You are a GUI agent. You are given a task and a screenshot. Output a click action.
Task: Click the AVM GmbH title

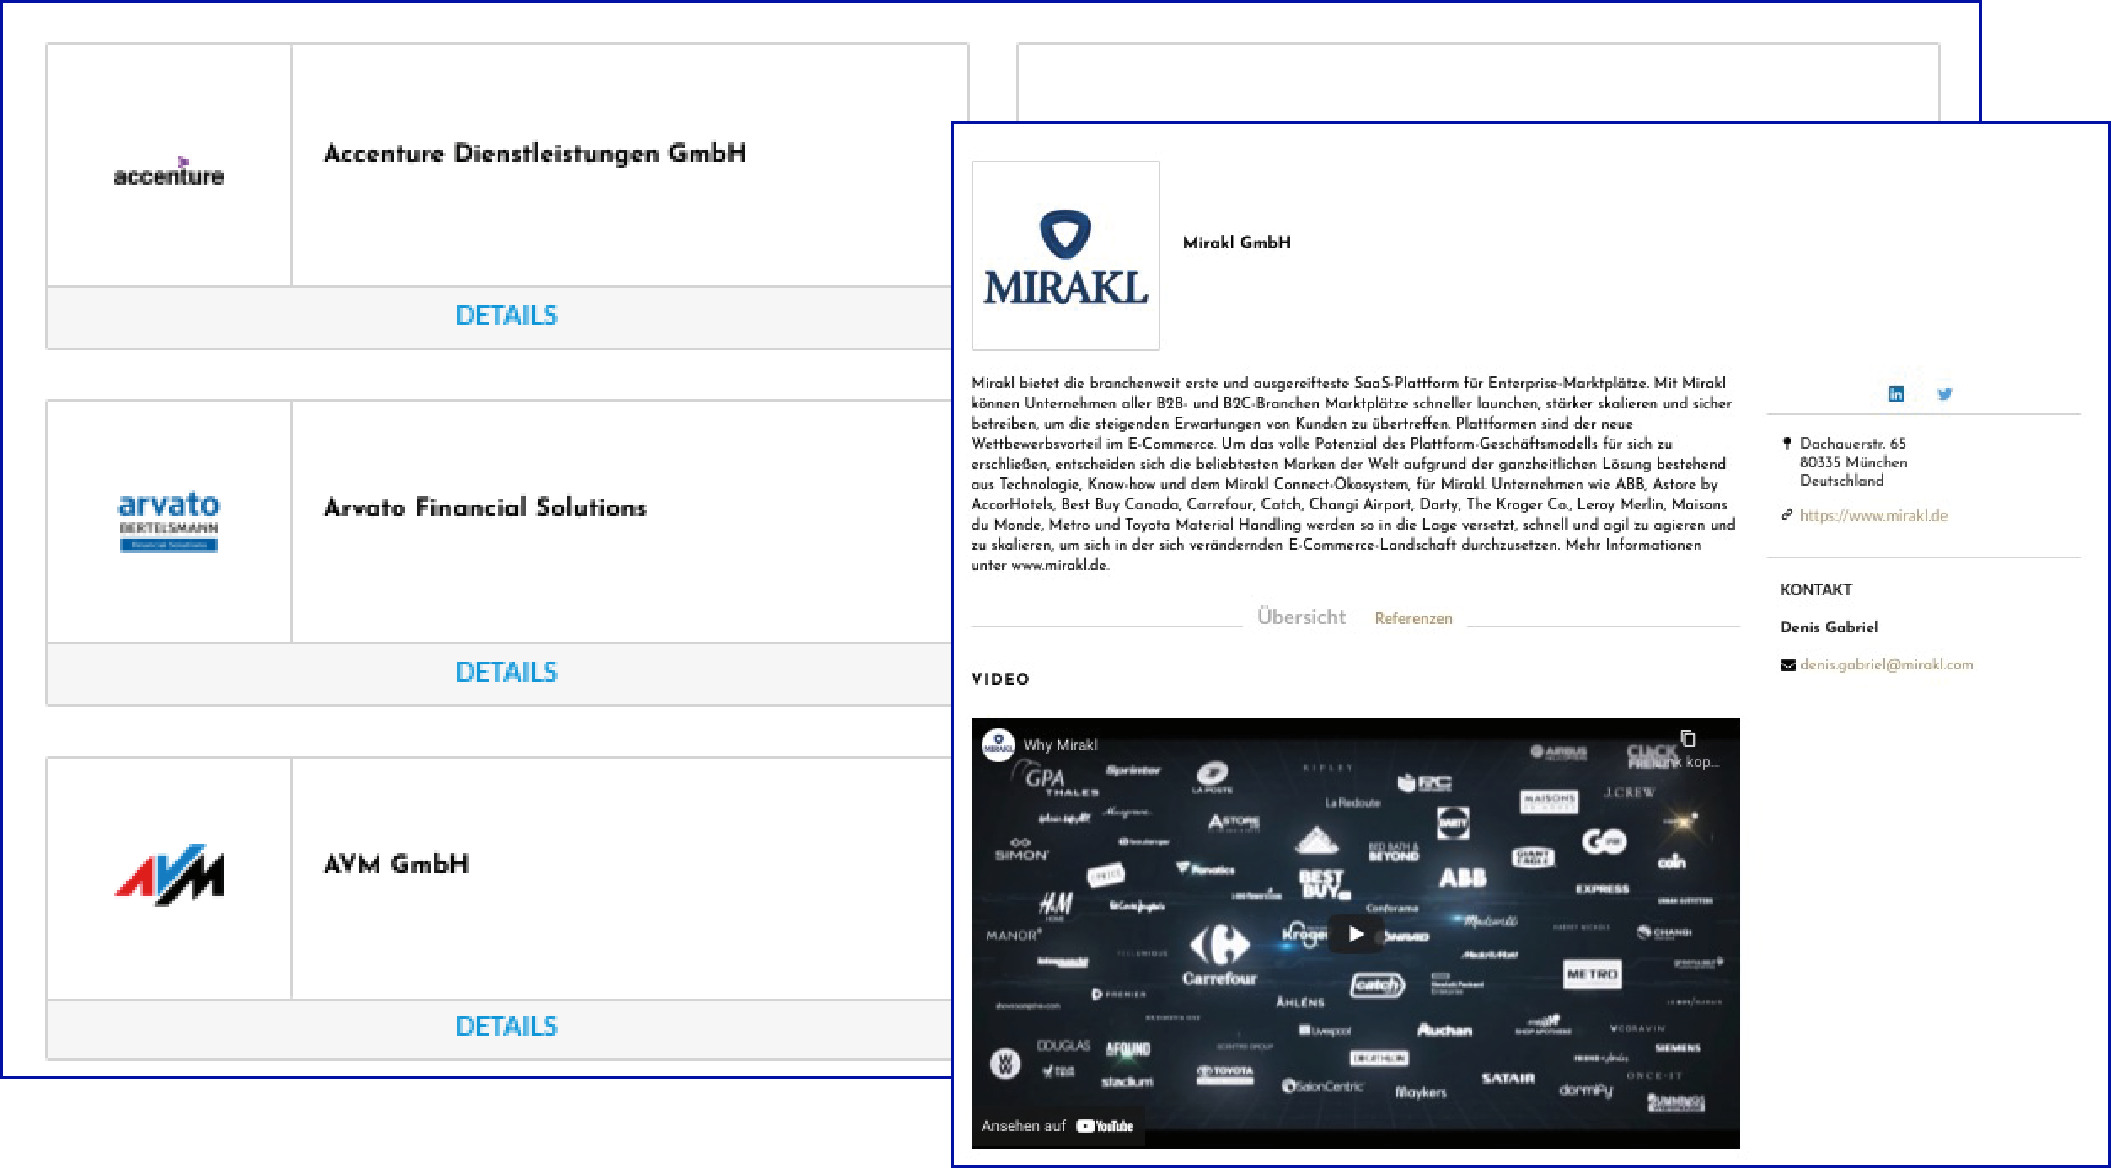coord(397,864)
